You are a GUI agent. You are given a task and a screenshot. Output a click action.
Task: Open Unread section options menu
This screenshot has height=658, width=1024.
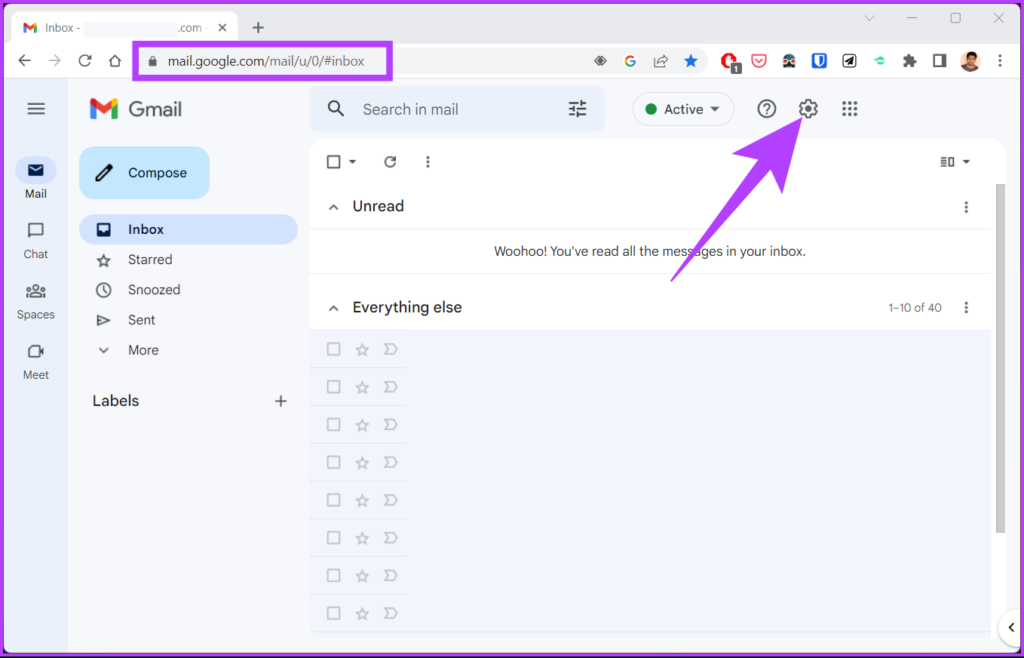[x=966, y=207]
